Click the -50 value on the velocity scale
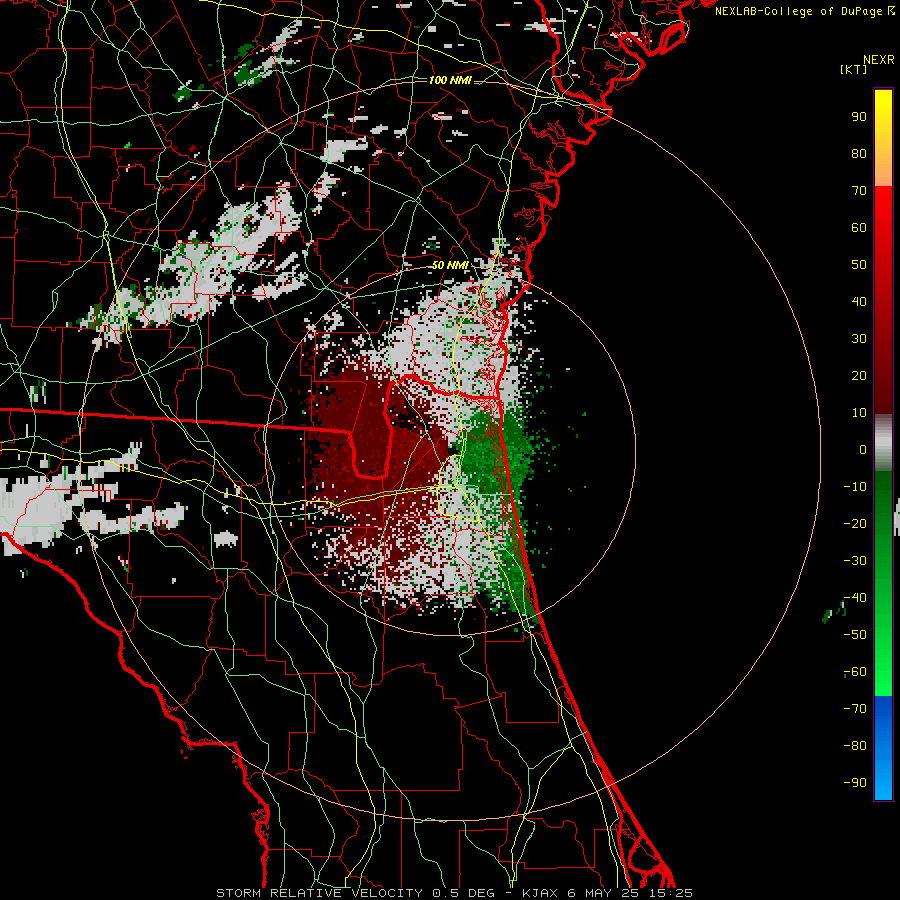The width and height of the screenshot is (900, 900). (x=855, y=635)
